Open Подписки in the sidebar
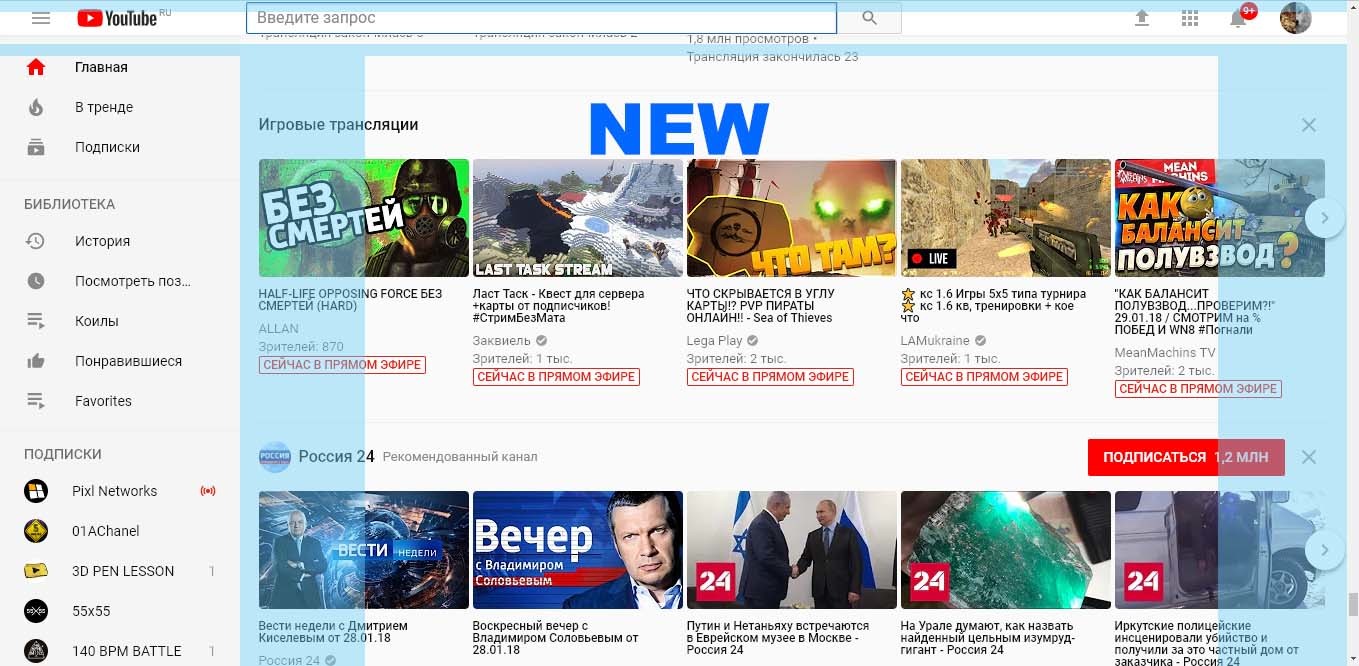 tap(107, 147)
